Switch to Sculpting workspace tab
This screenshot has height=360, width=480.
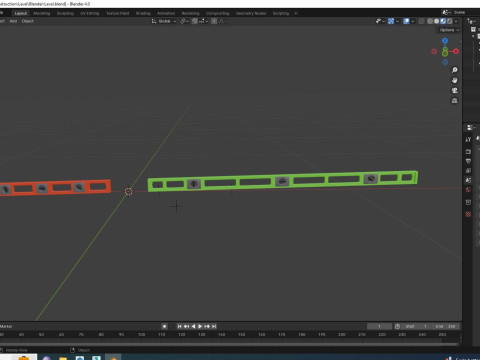(x=65, y=13)
